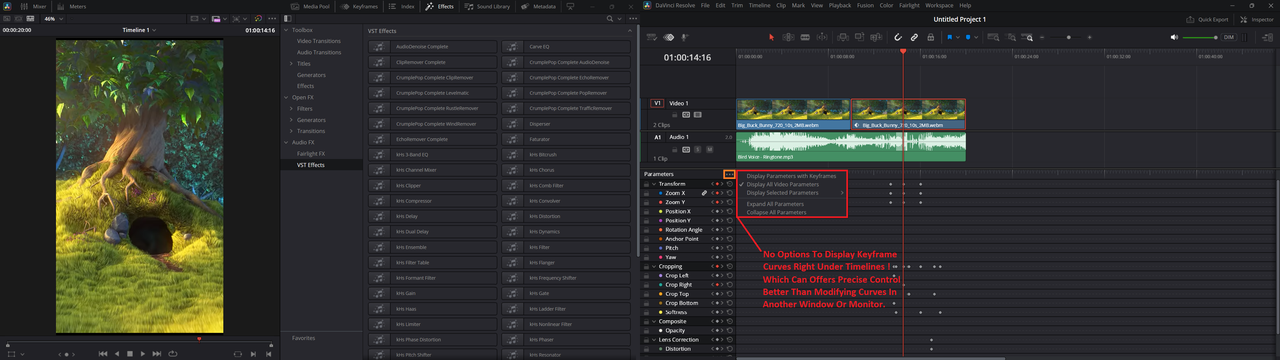
Task: Open the Meters panel
Action: point(70,6)
